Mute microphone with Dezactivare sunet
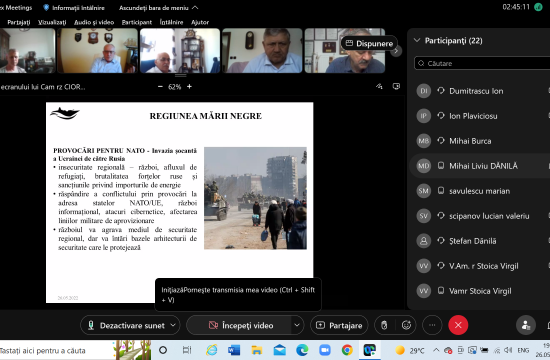 click(x=126, y=325)
